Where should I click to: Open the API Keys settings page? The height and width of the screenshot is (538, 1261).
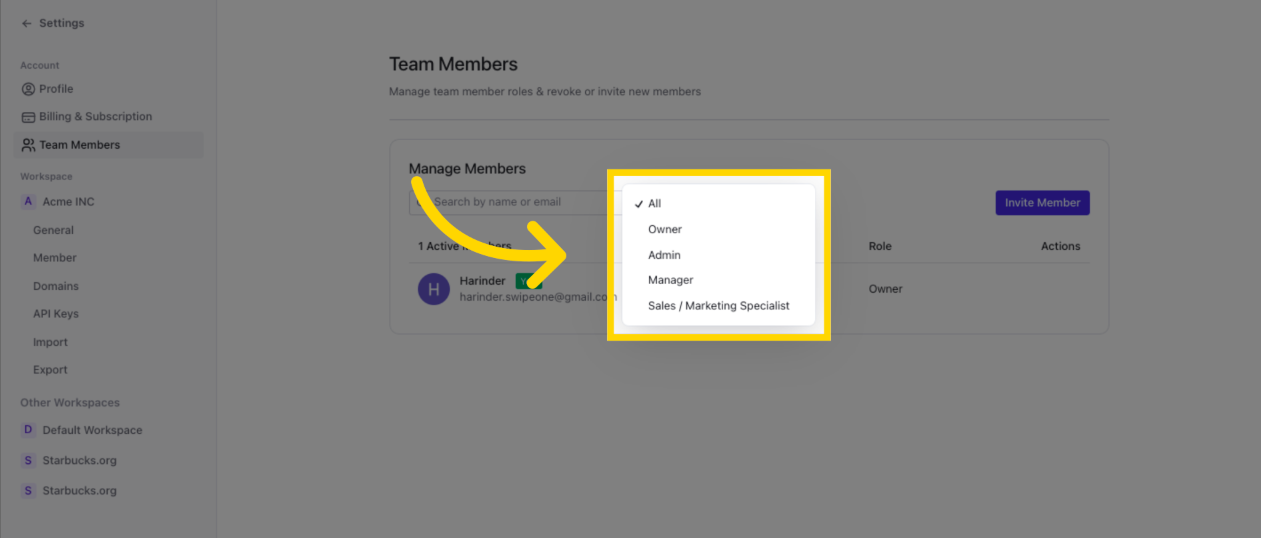pos(55,314)
